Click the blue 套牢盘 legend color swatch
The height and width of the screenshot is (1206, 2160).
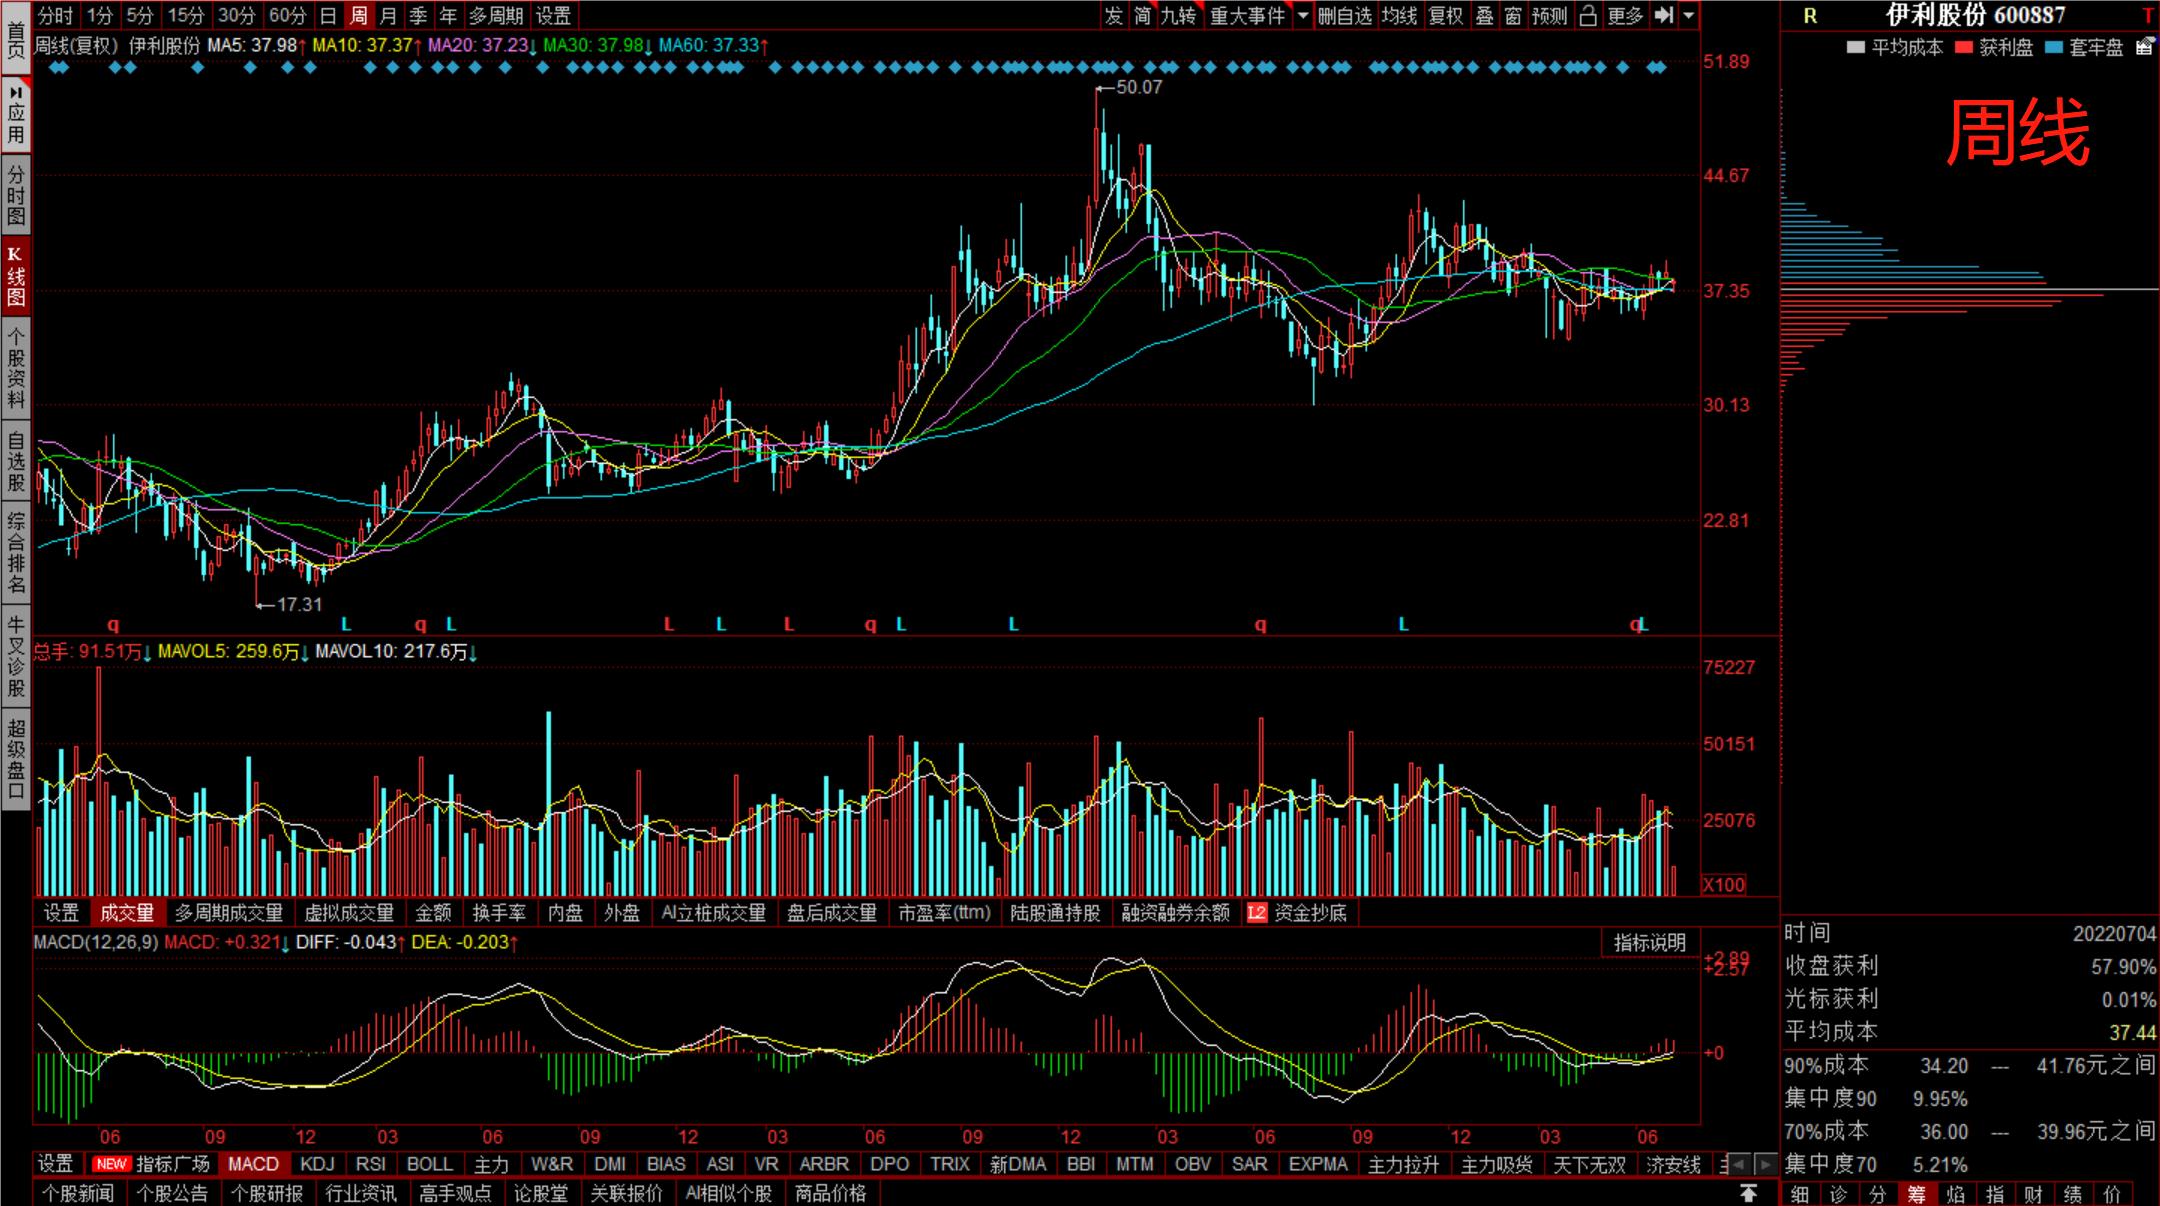click(2054, 47)
